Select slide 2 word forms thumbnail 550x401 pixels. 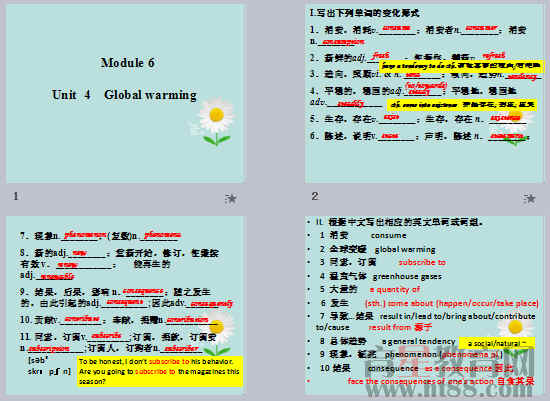[424, 93]
